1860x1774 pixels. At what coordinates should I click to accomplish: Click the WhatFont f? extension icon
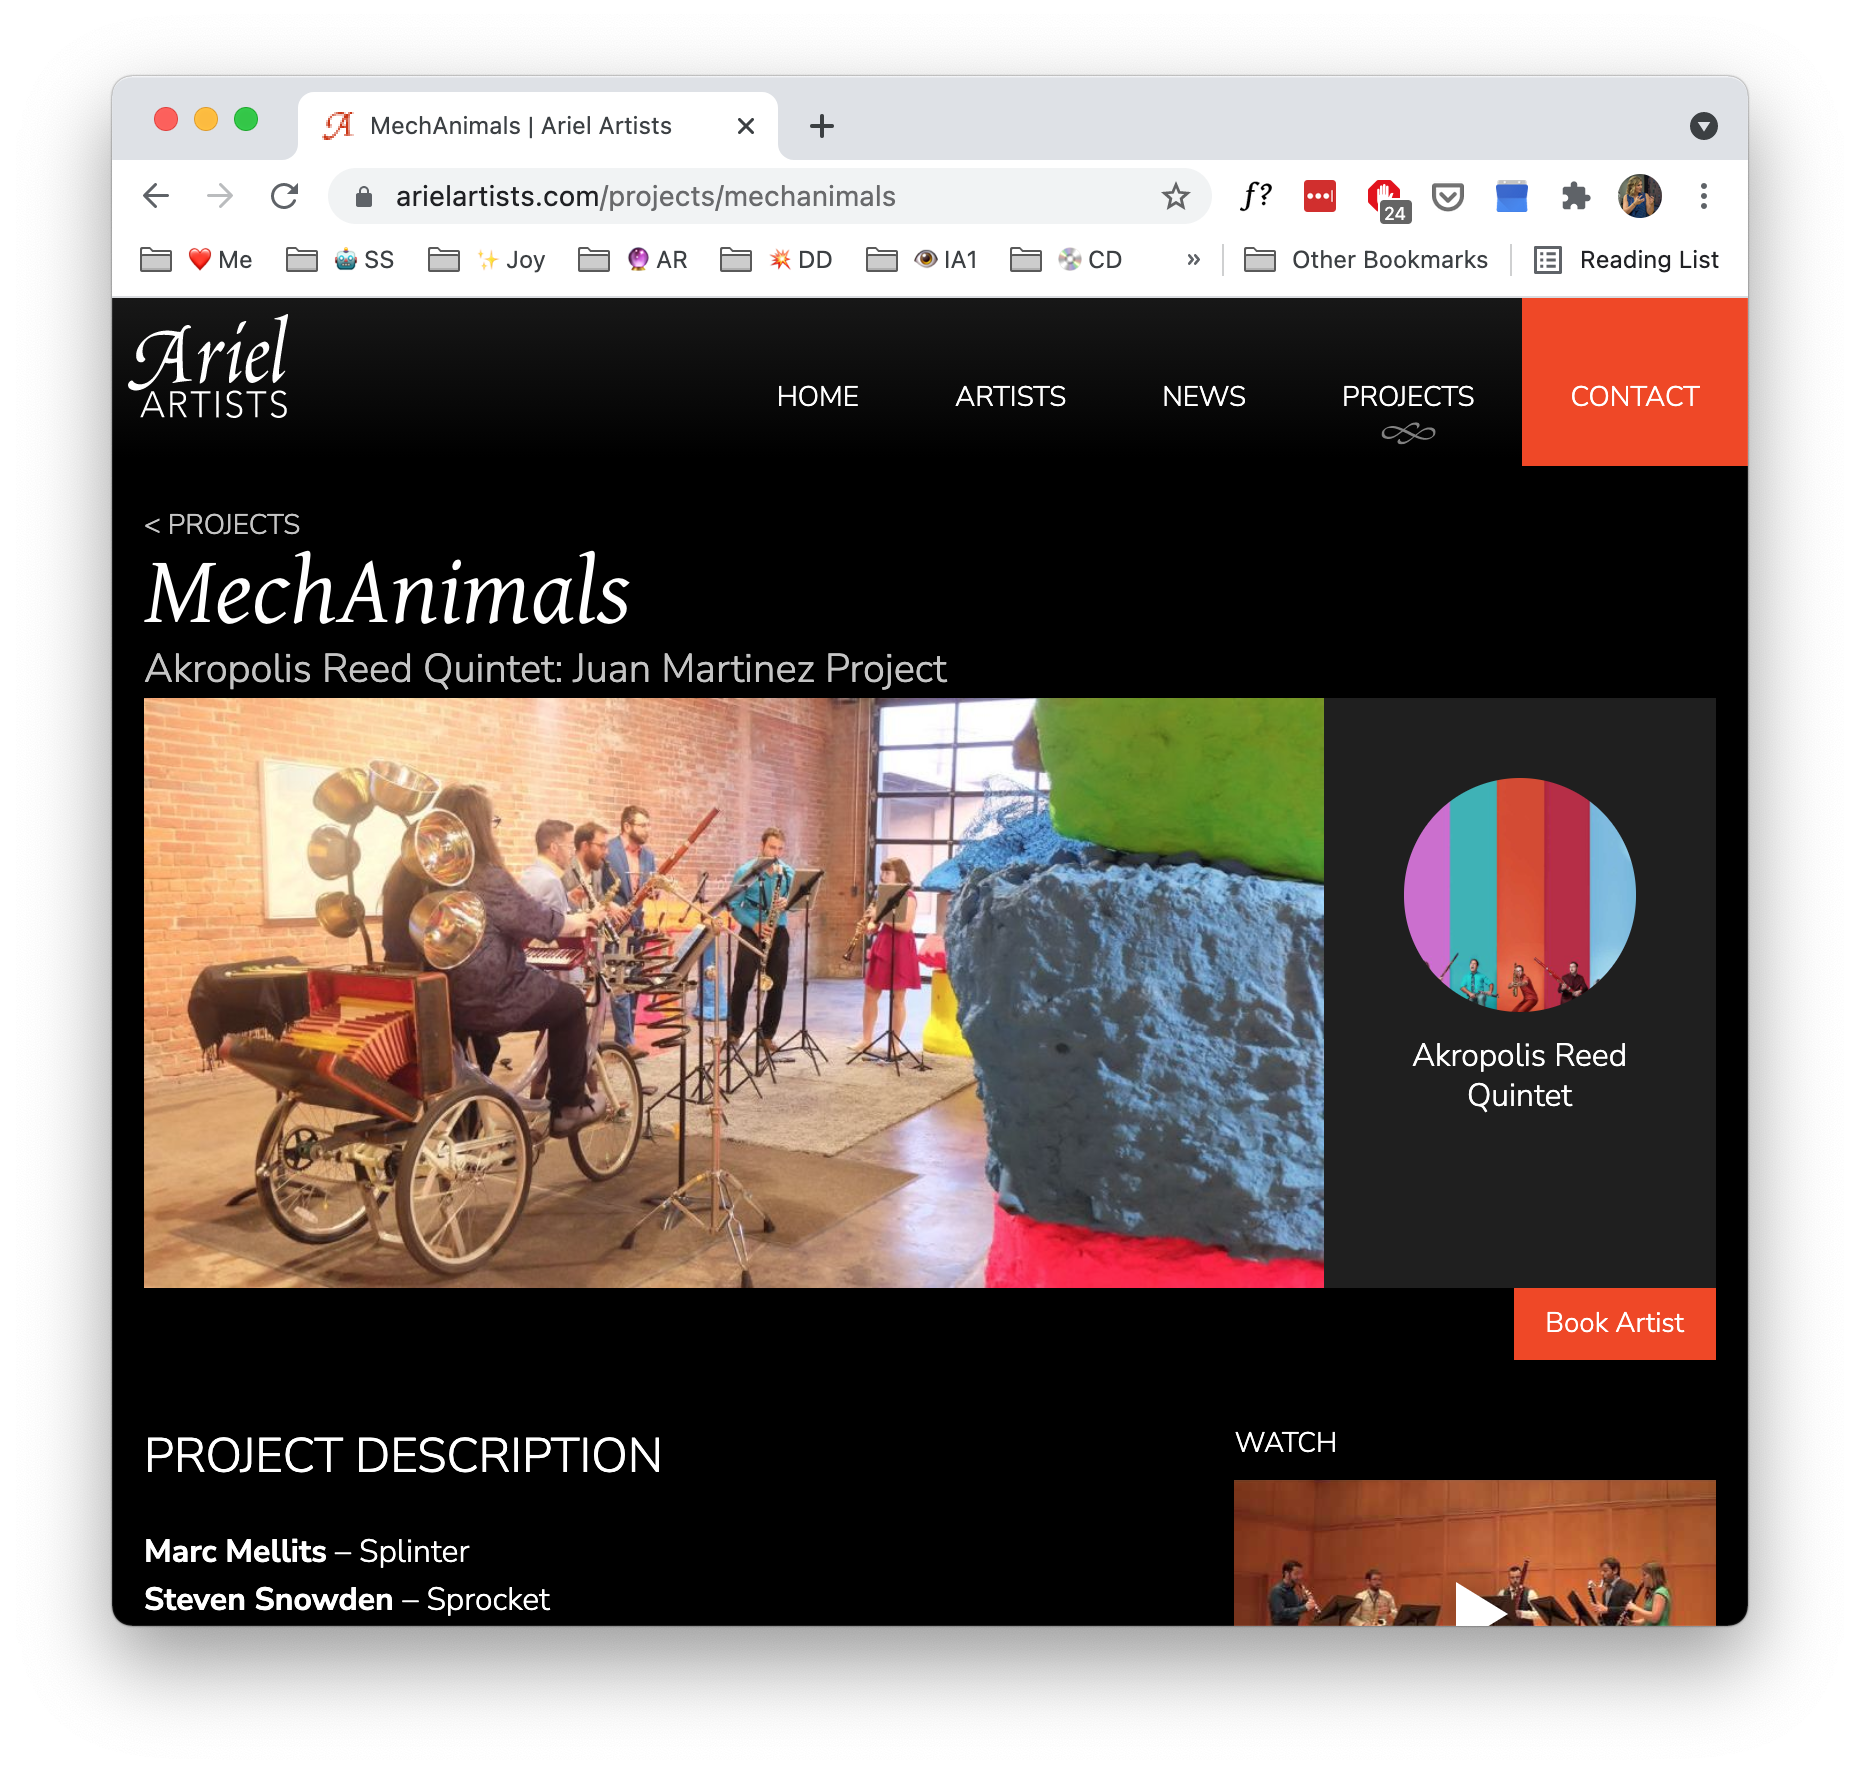pos(1255,196)
